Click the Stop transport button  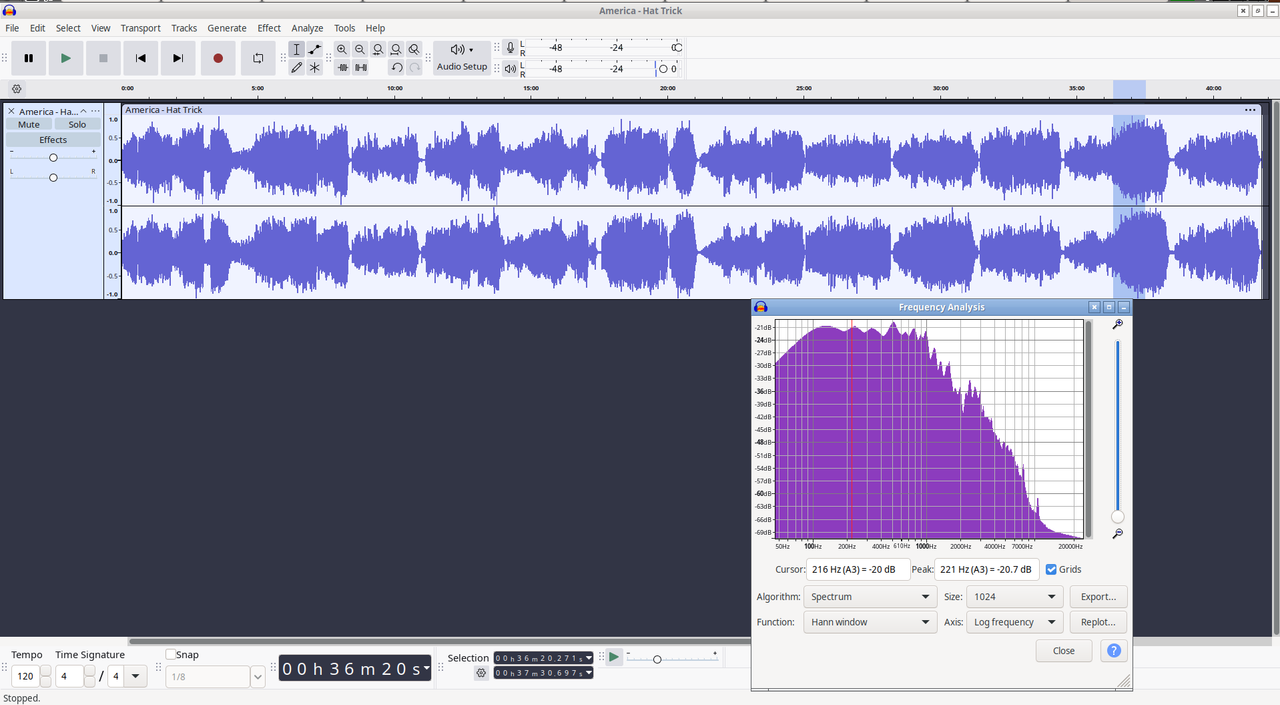[103, 58]
